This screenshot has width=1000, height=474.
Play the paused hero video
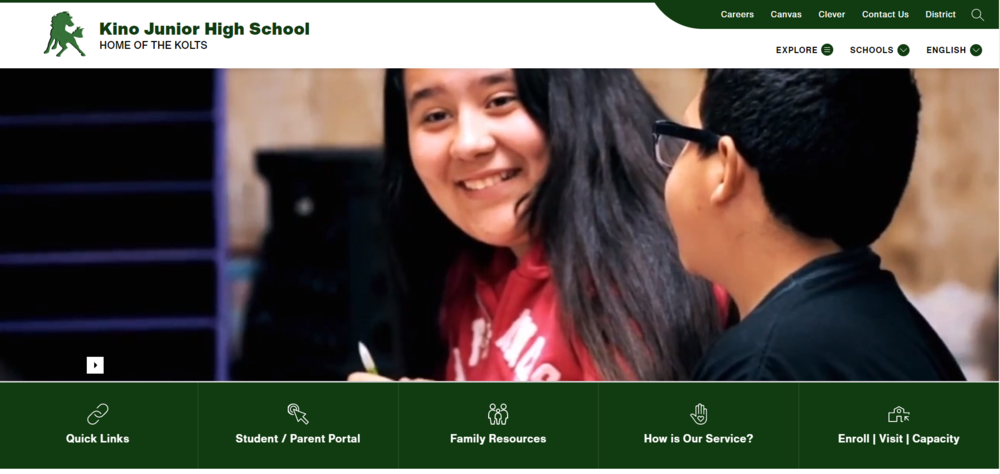[95, 365]
